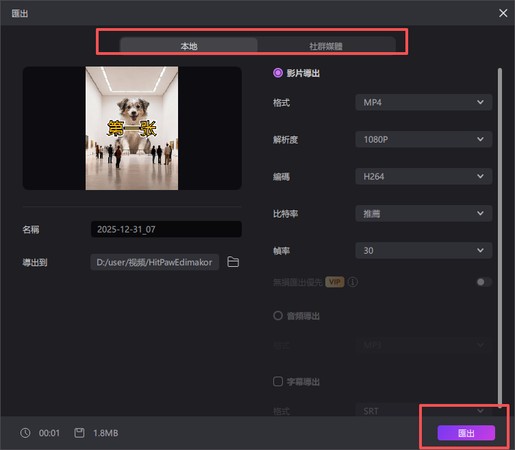Click the 解析度 label

point(285,139)
